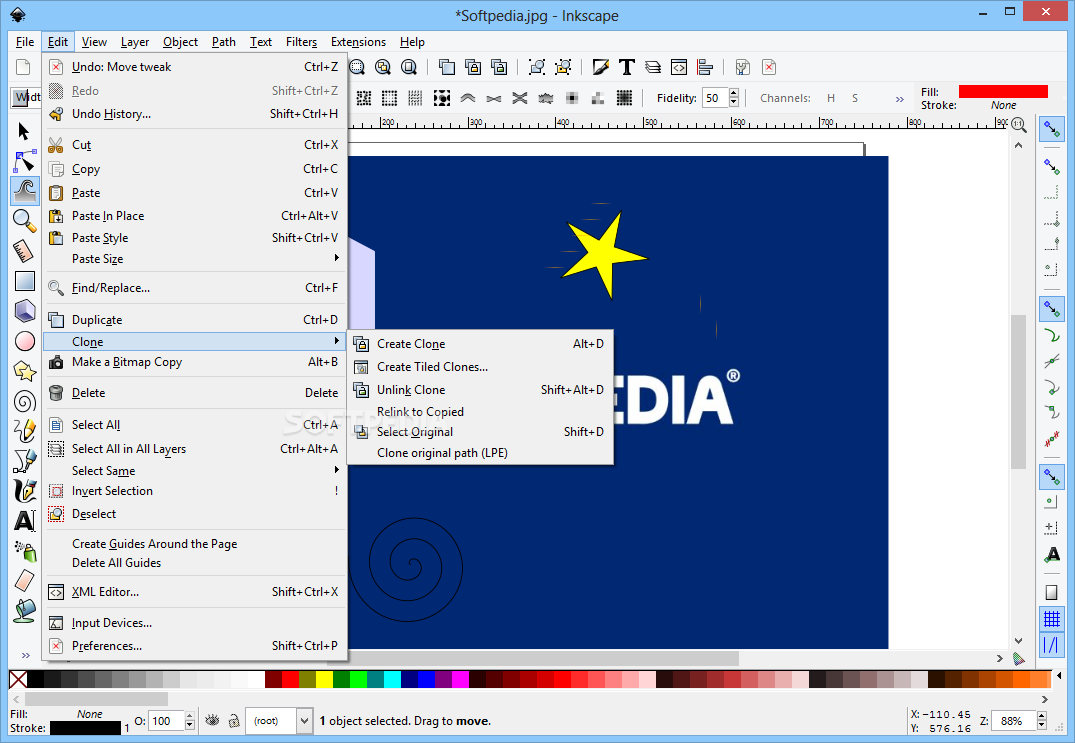Toggle layer visibility eye icon
Image resolution: width=1075 pixels, height=743 pixels.
click(213, 720)
